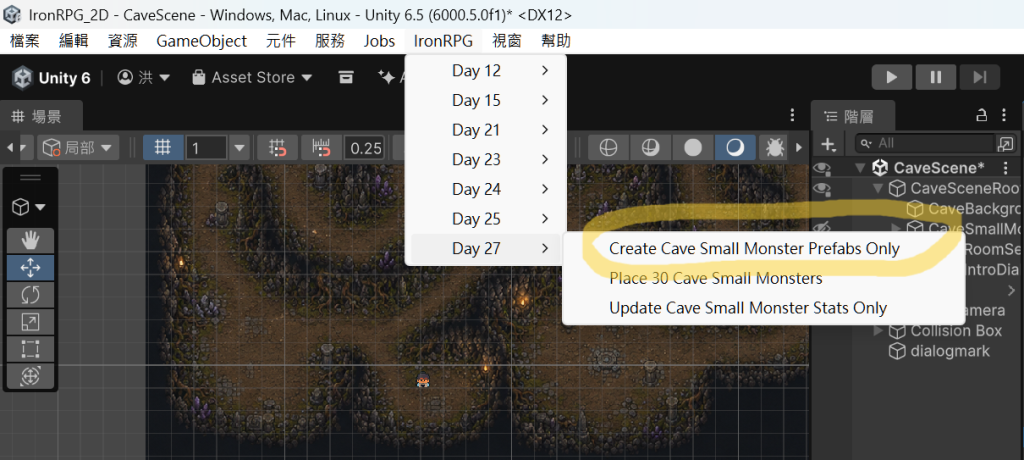Click the tools overlay drag handle

click(31, 178)
